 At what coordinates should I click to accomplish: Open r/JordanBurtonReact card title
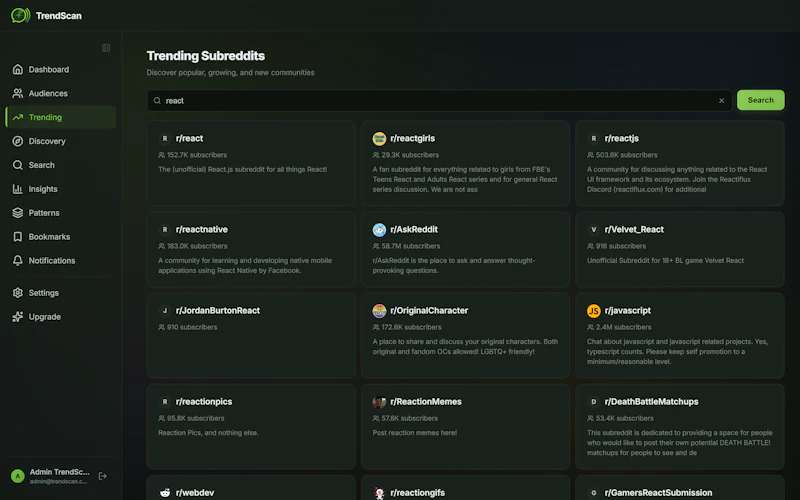[218, 311]
